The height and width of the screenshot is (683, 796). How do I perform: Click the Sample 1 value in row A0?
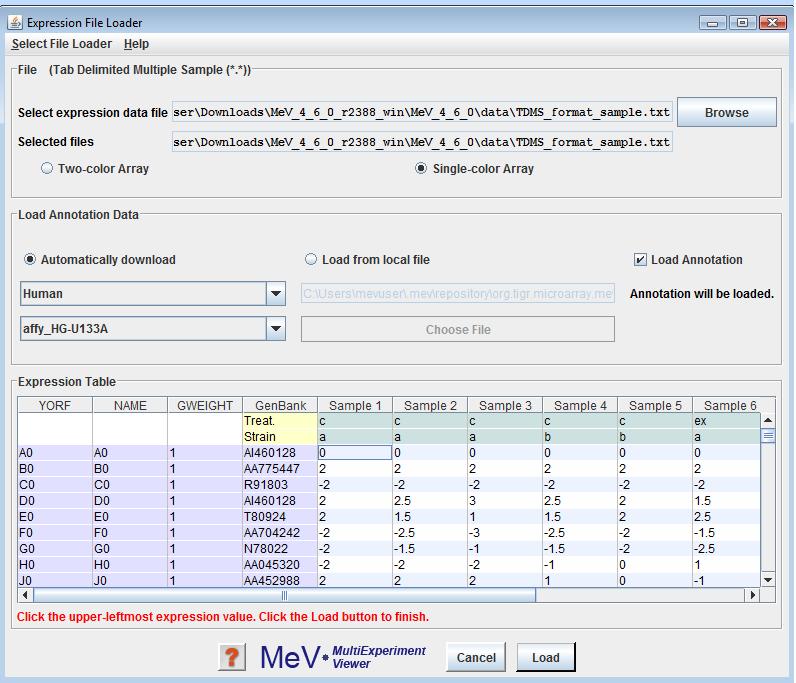[x=354, y=453]
